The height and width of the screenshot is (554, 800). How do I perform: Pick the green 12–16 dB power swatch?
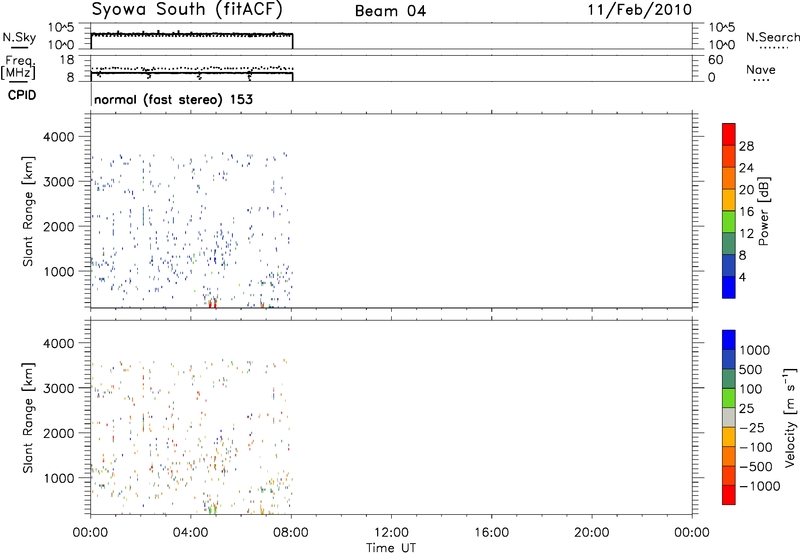[x=729, y=221]
